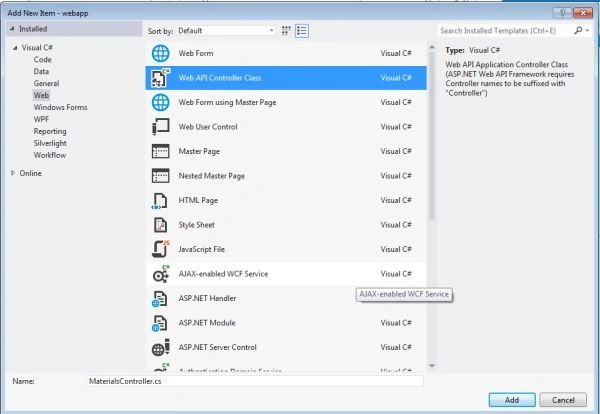This screenshot has width=600, height=414.
Task: Select the Nested Master Page label
Action: click(212, 176)
